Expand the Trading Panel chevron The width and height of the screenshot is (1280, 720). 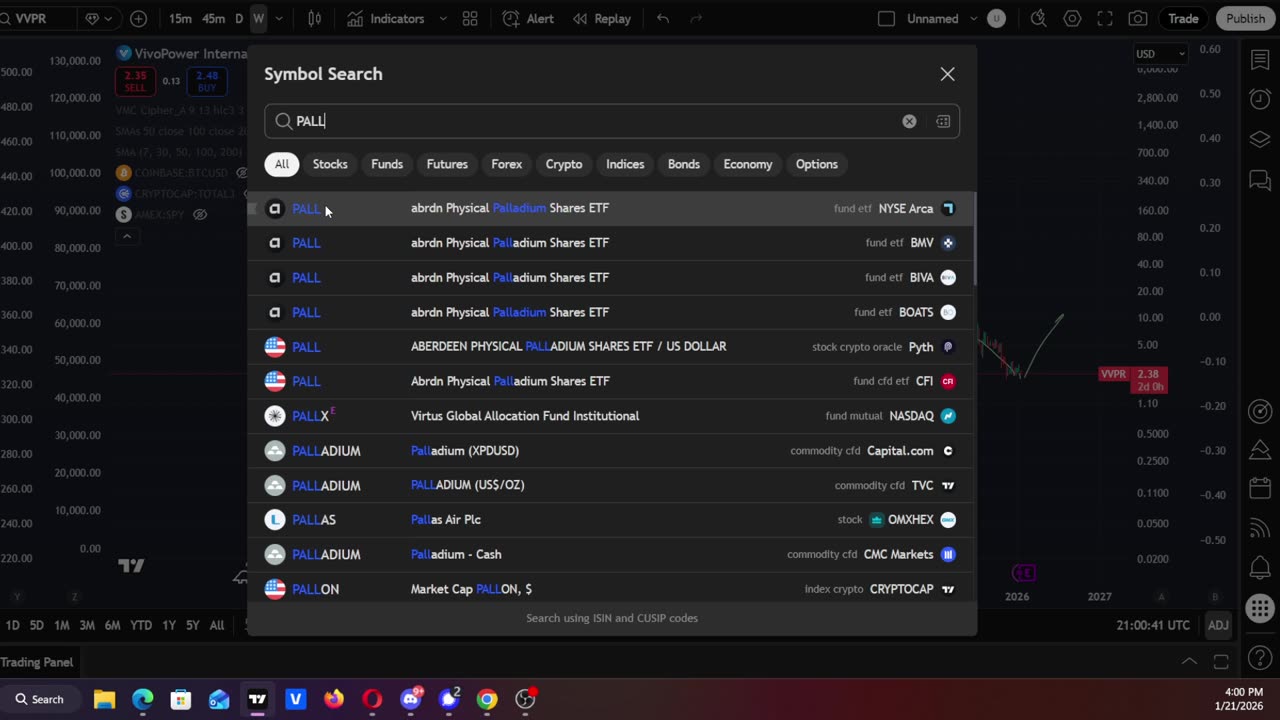pos(1189,662)
